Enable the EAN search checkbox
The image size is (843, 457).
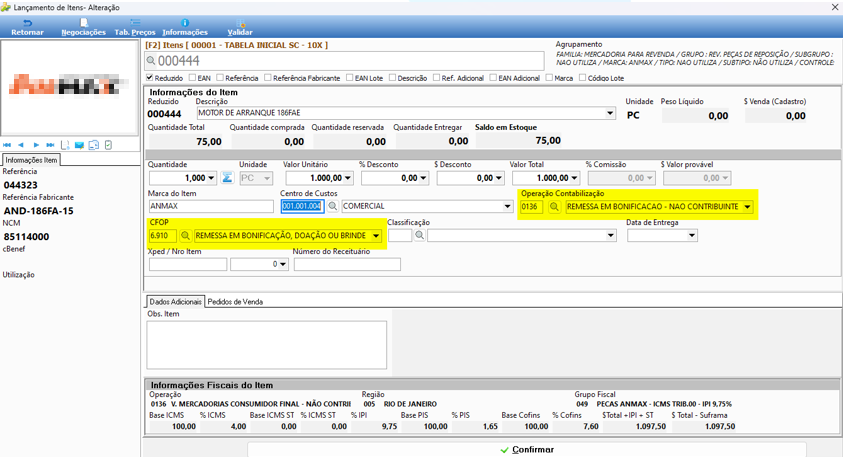pyautogui.click(x=192, y=77)
